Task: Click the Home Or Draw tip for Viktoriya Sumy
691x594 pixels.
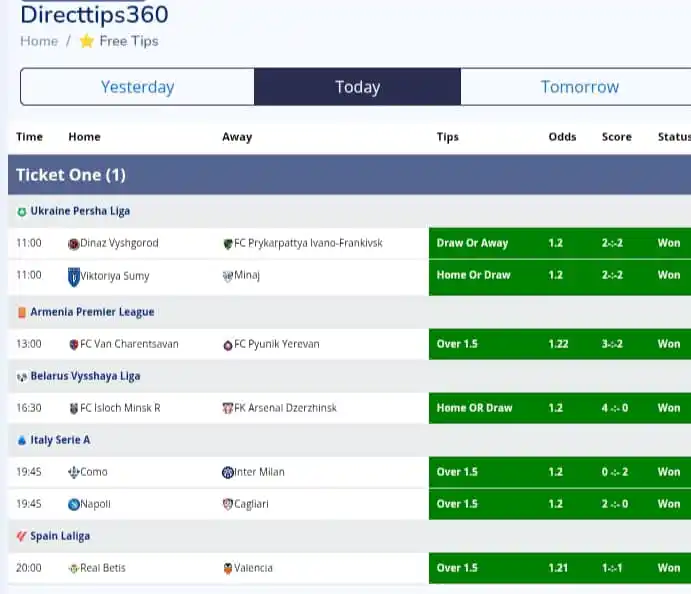Action: tap(473, 275)
